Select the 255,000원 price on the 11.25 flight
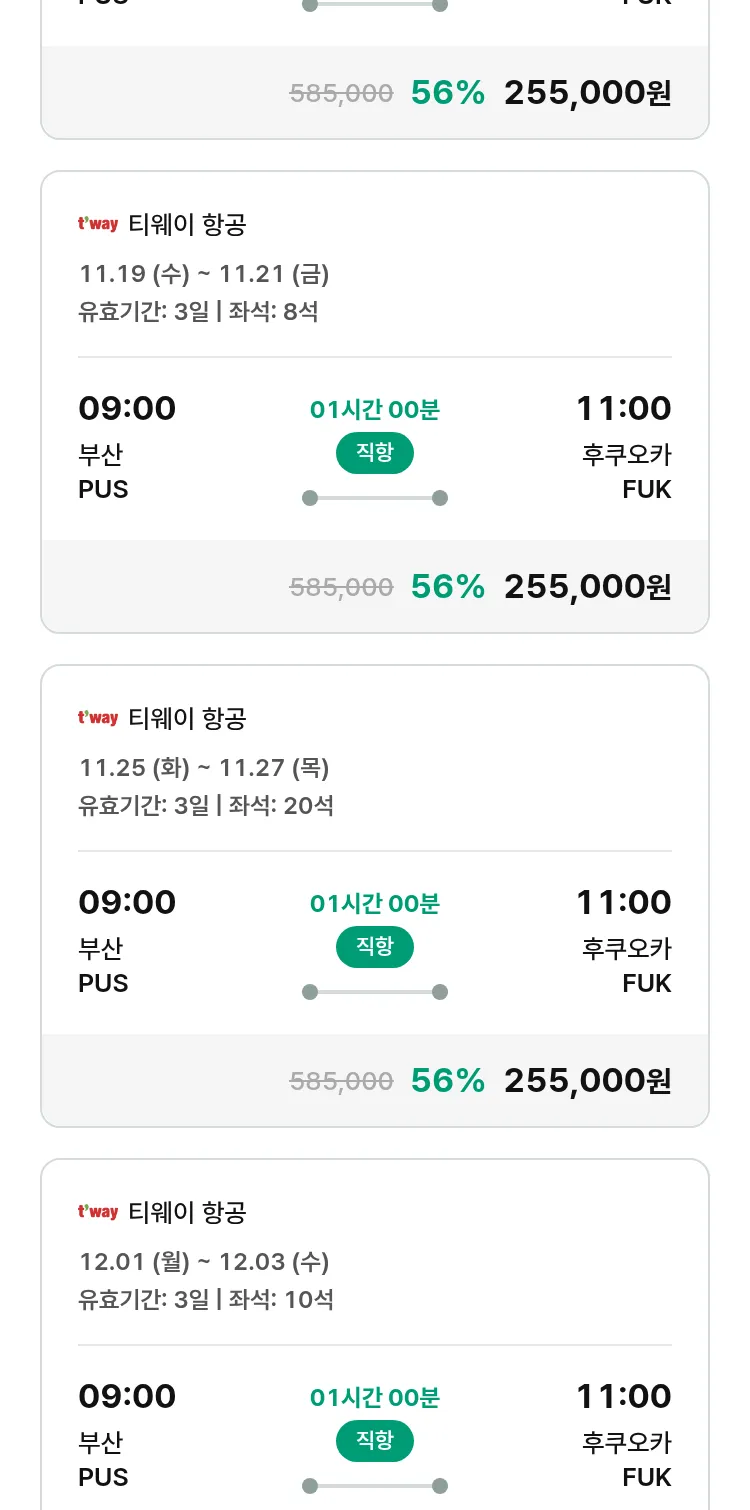 coord(587,1081)
